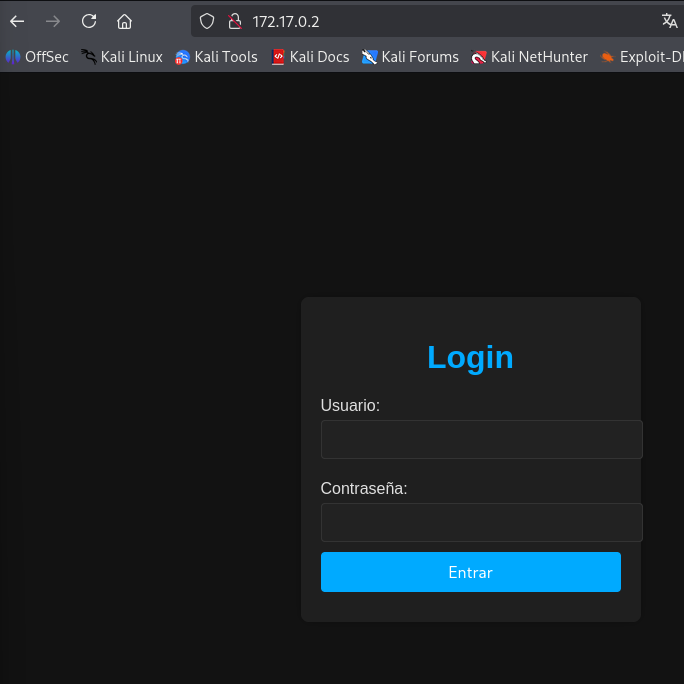This screenshot has height=684, width=684.
Task: Go back to the previous page
Action: click(17, 21)
